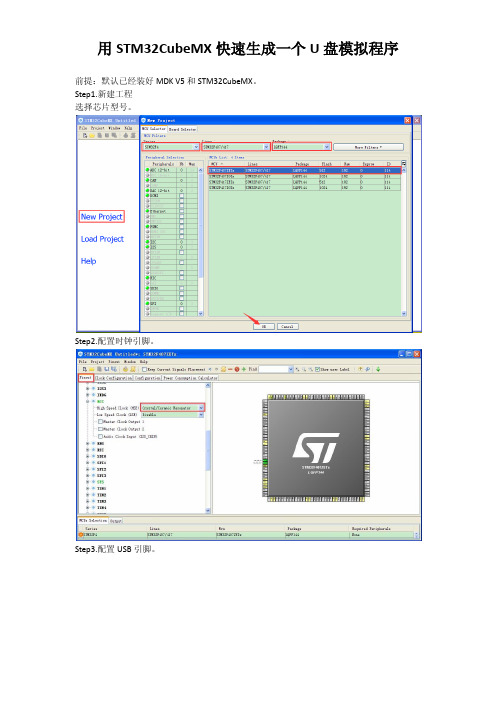Switch to the Clock Configuration tab
The height and width of the screenshot is (702, 496).
113,378
